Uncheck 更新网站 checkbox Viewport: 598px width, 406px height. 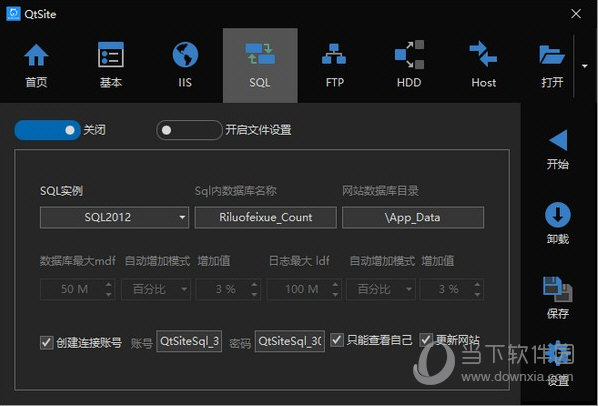tap(426, 340)
